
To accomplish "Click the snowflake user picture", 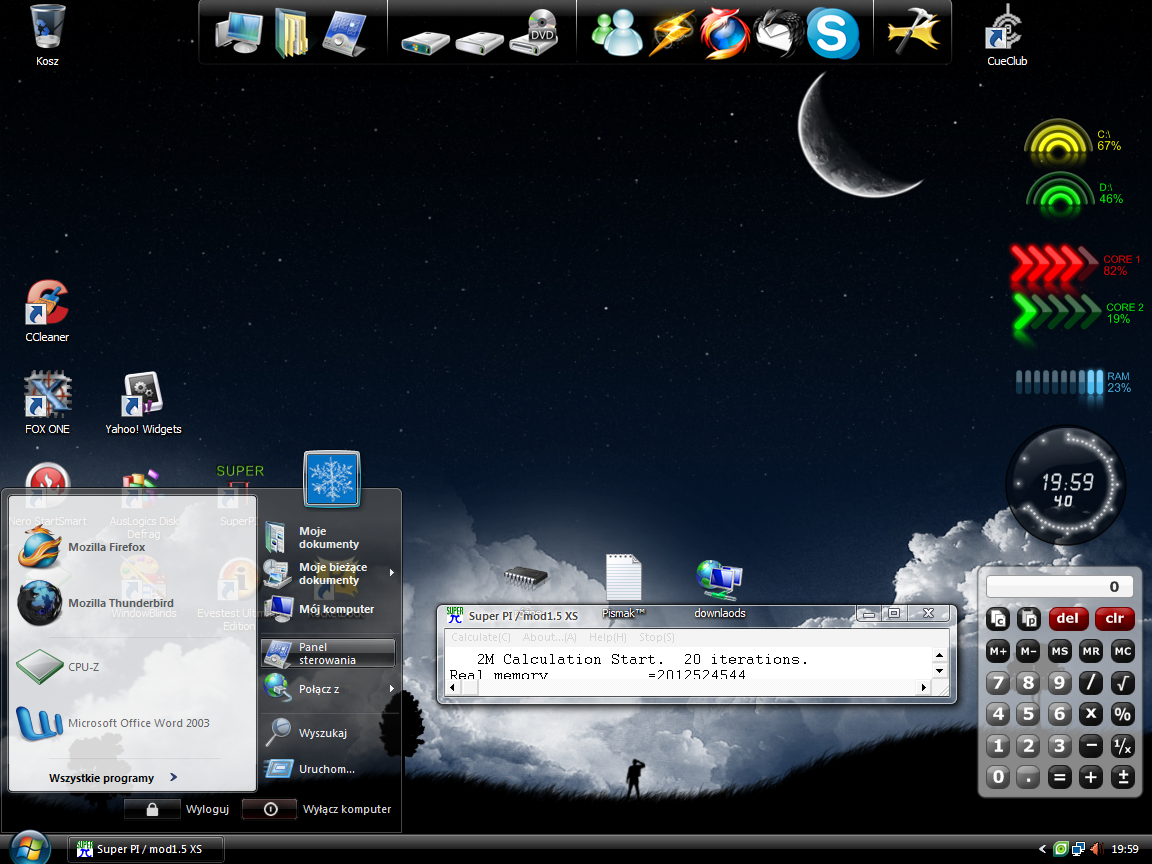I will click(x=331, y=479).
